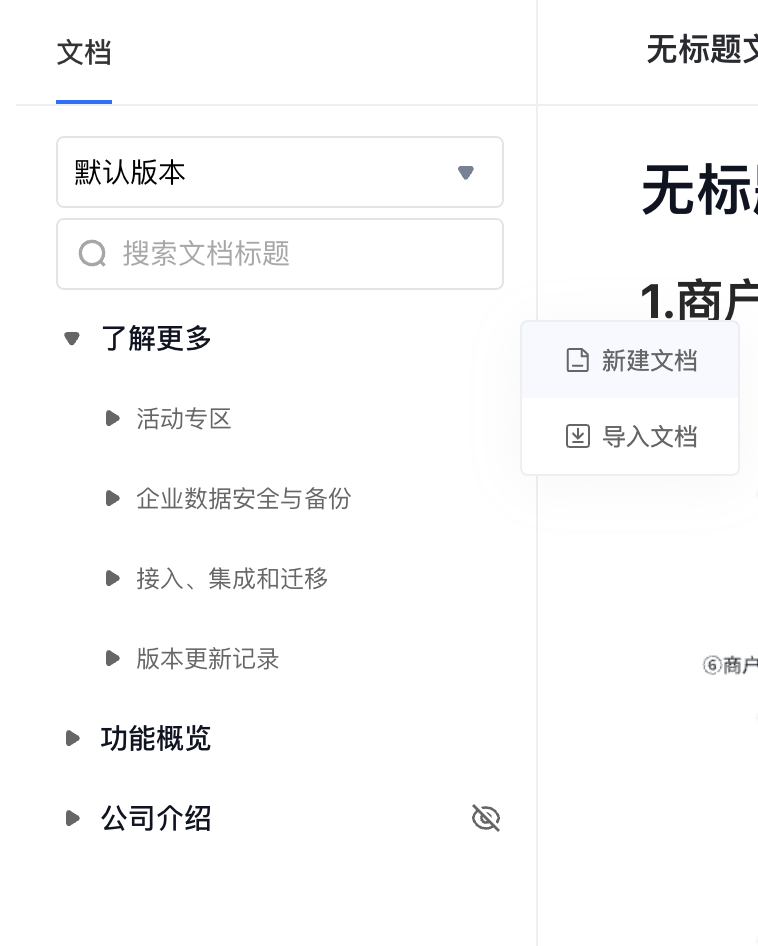The height and width of the screenshot is (946, 758).
Task: Open the 默认版本 version dropdown
Action: coord(280,172)
